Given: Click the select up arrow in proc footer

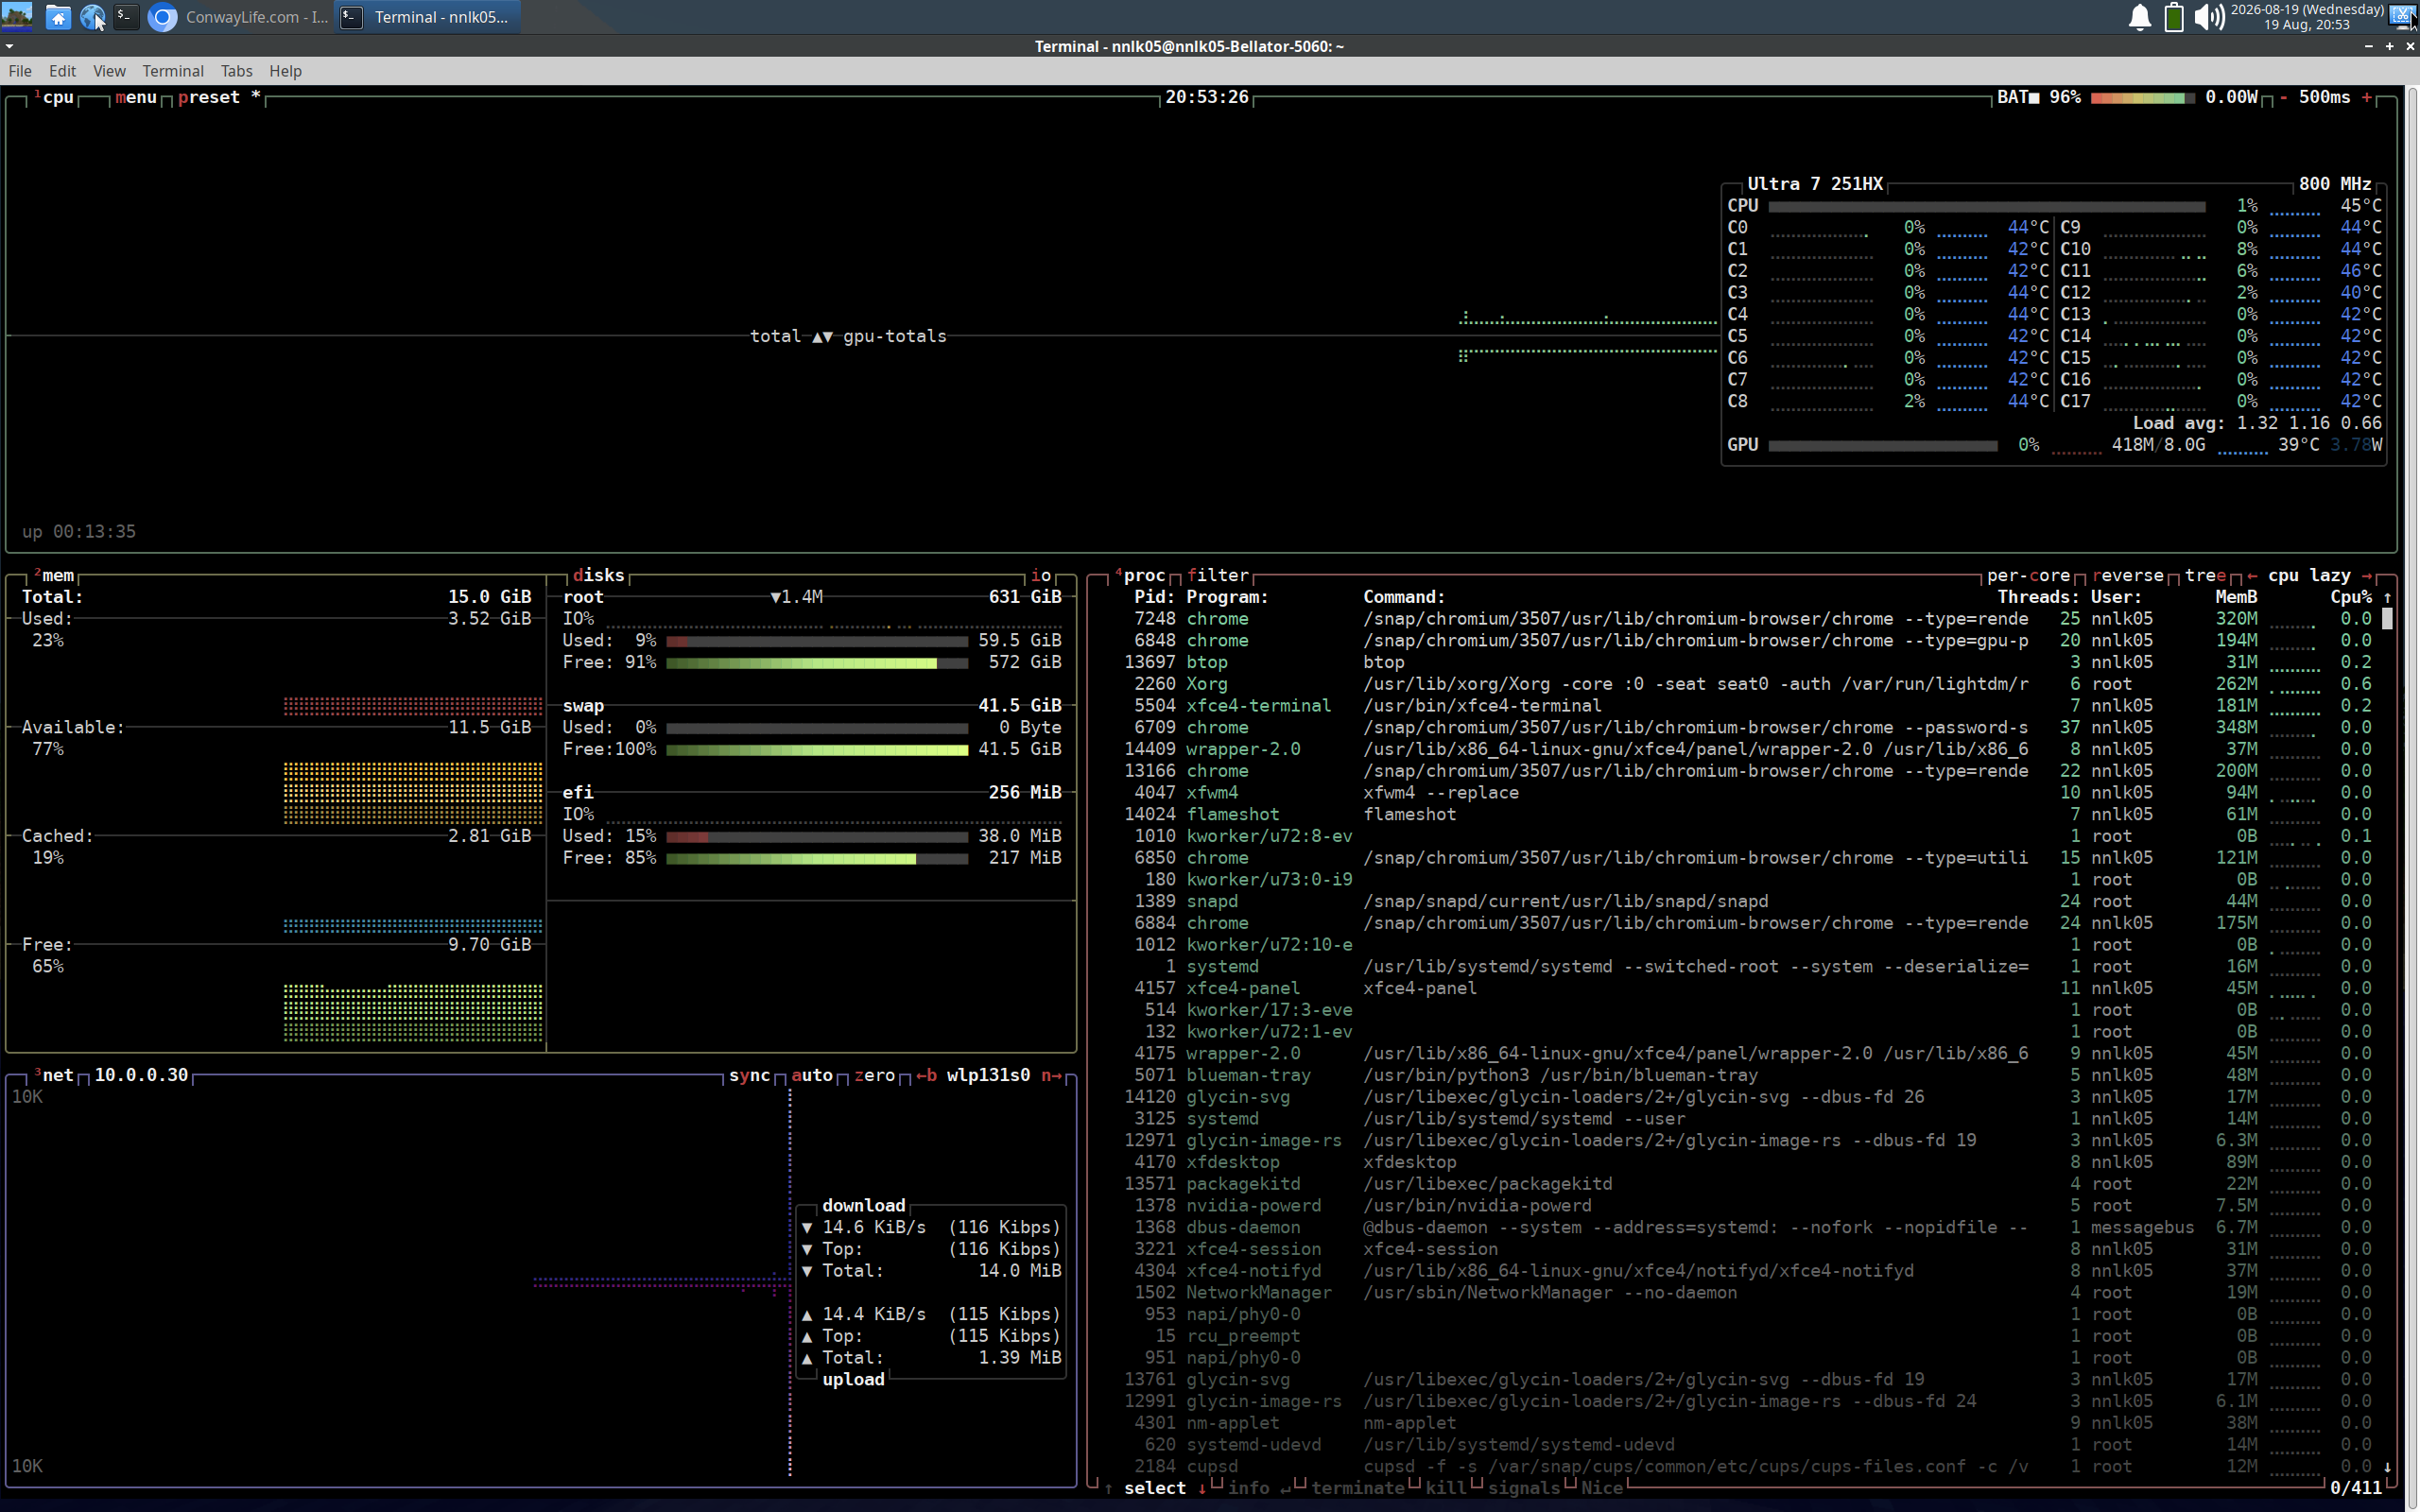Looking at the screenshot, I should (1108, 1488).
